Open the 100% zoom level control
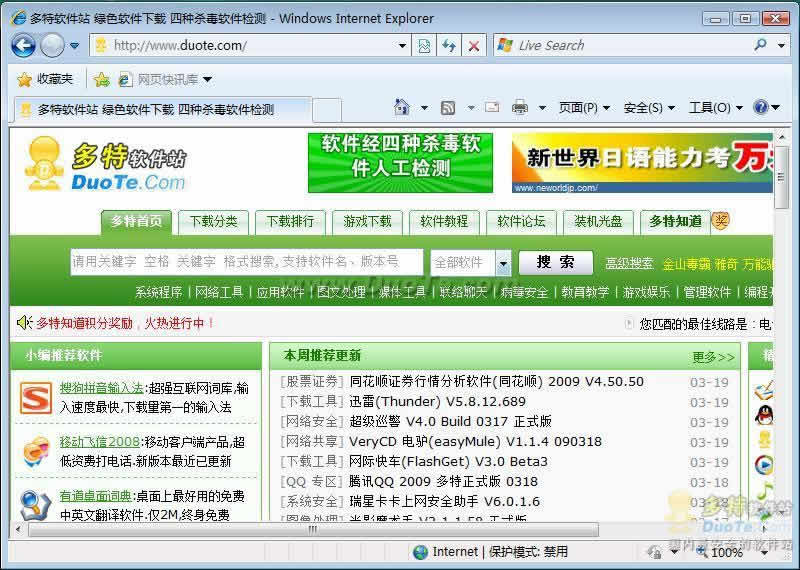800x570 pixels. coord(733,552)
